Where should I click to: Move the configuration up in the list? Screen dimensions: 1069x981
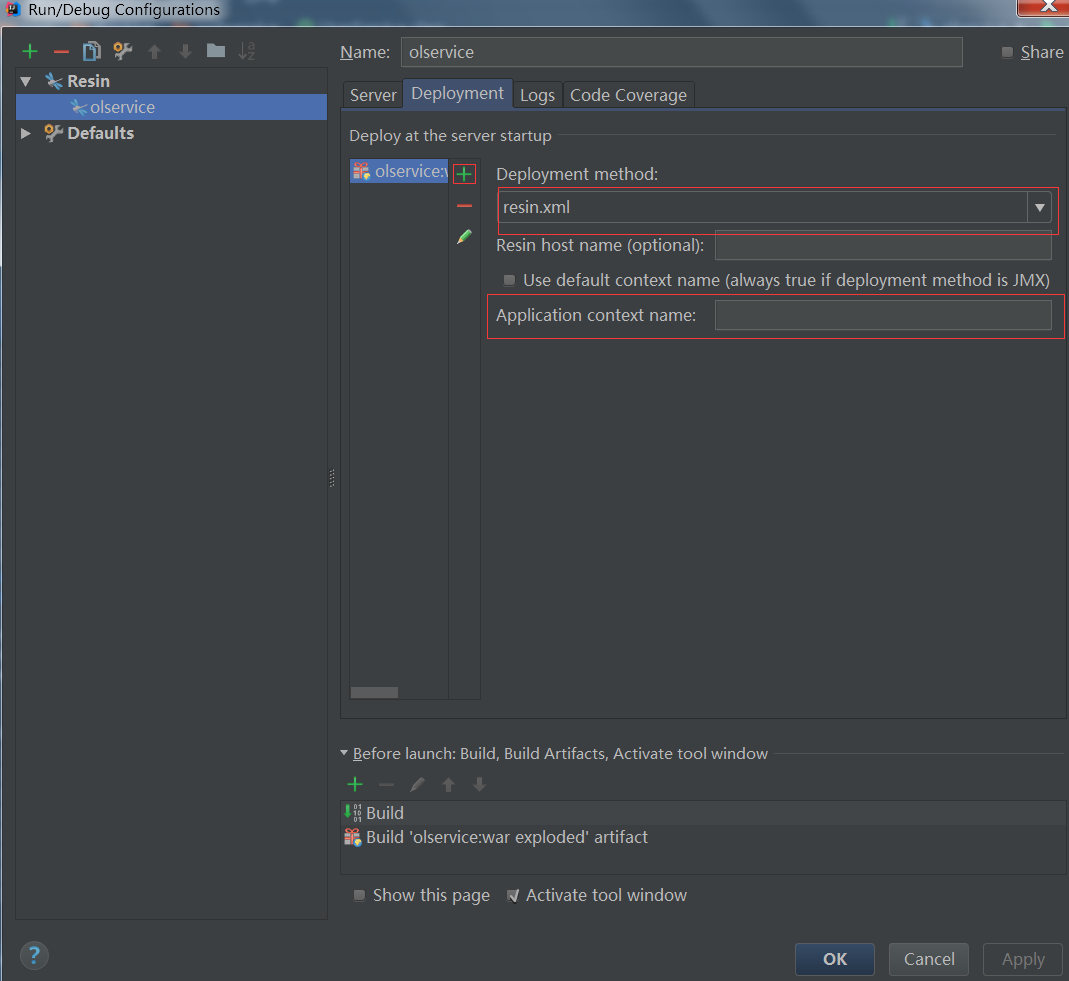coord(155,52)
